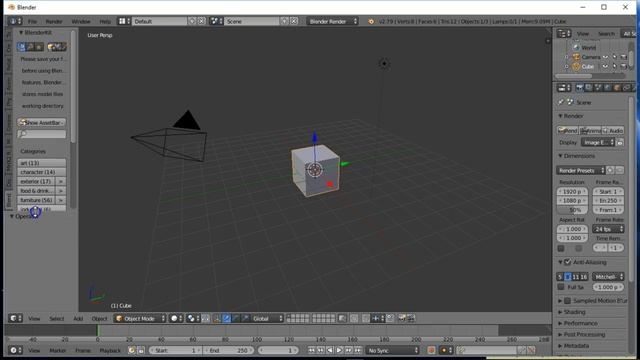Open the Object Mode dropdown
Screen dimensions: 640x360
coord(140,318)
